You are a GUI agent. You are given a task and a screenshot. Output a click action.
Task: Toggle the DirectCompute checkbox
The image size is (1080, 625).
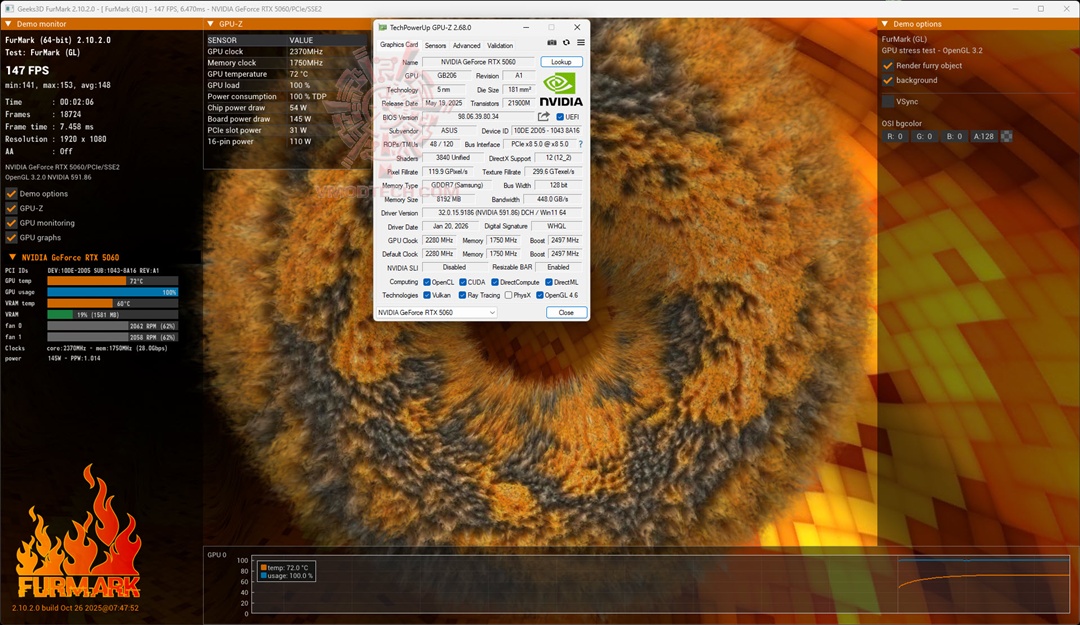[495, 282]
